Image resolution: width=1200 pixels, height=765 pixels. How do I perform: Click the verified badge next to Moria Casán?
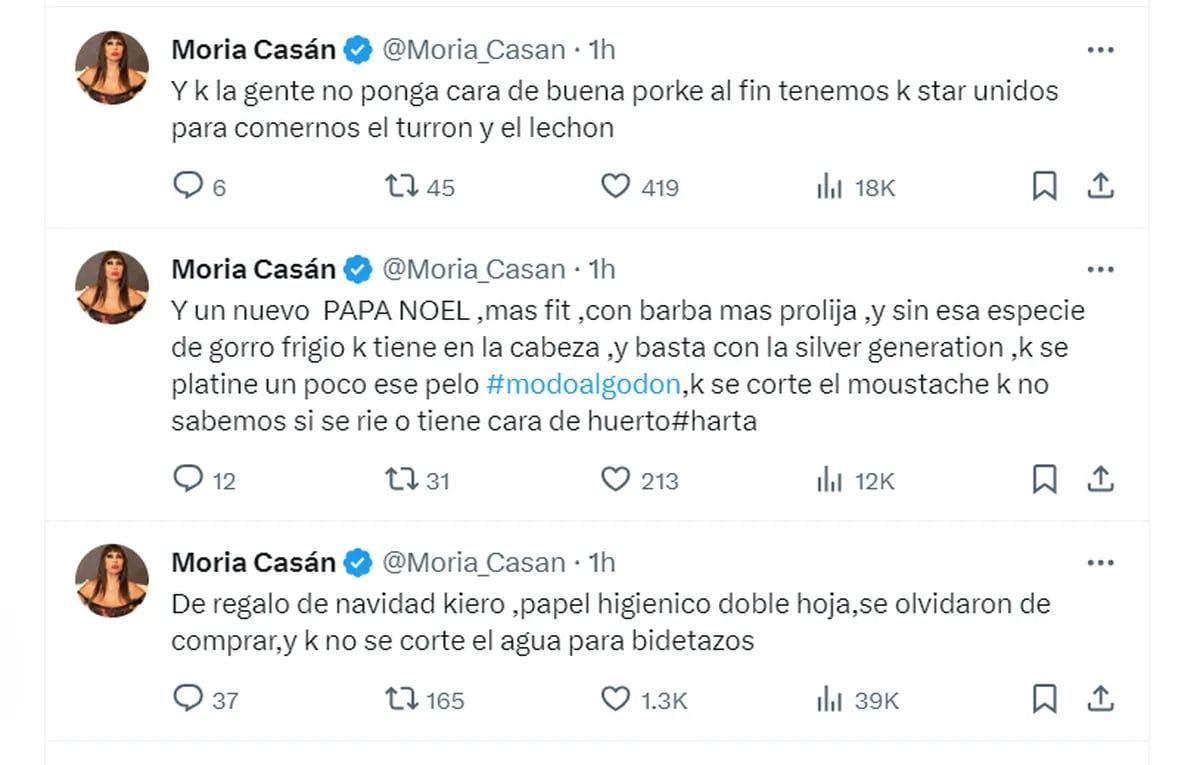point(356,48)
